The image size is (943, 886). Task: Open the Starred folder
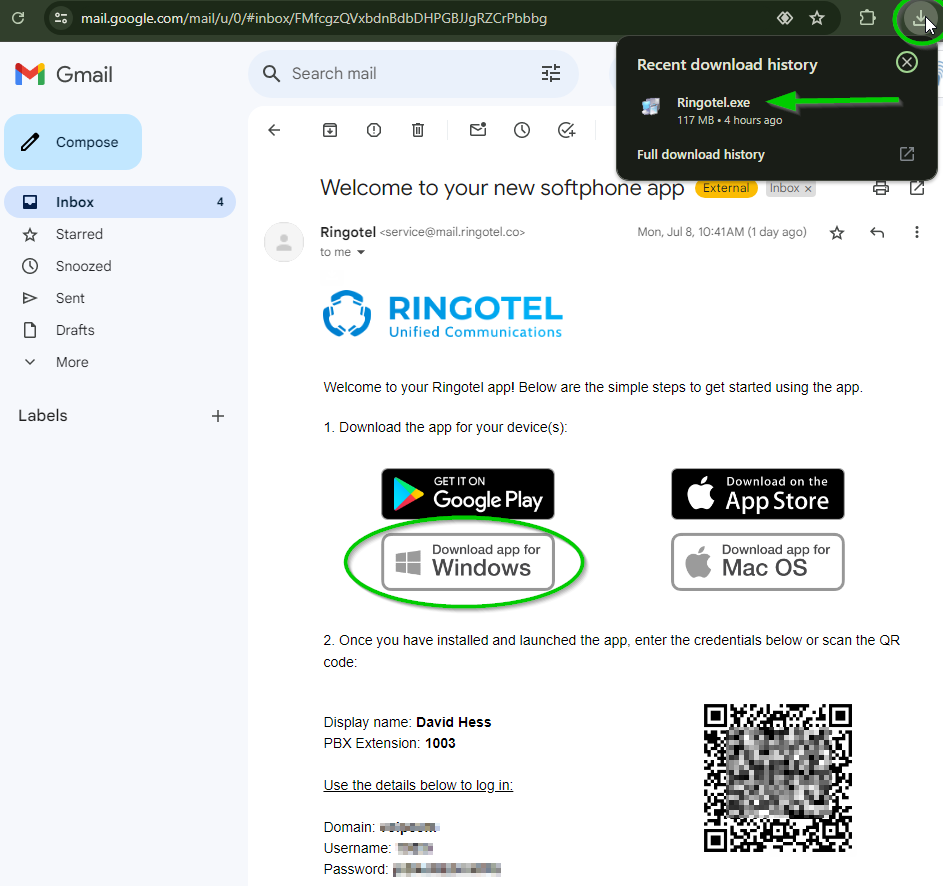click(x=79, y=234)
